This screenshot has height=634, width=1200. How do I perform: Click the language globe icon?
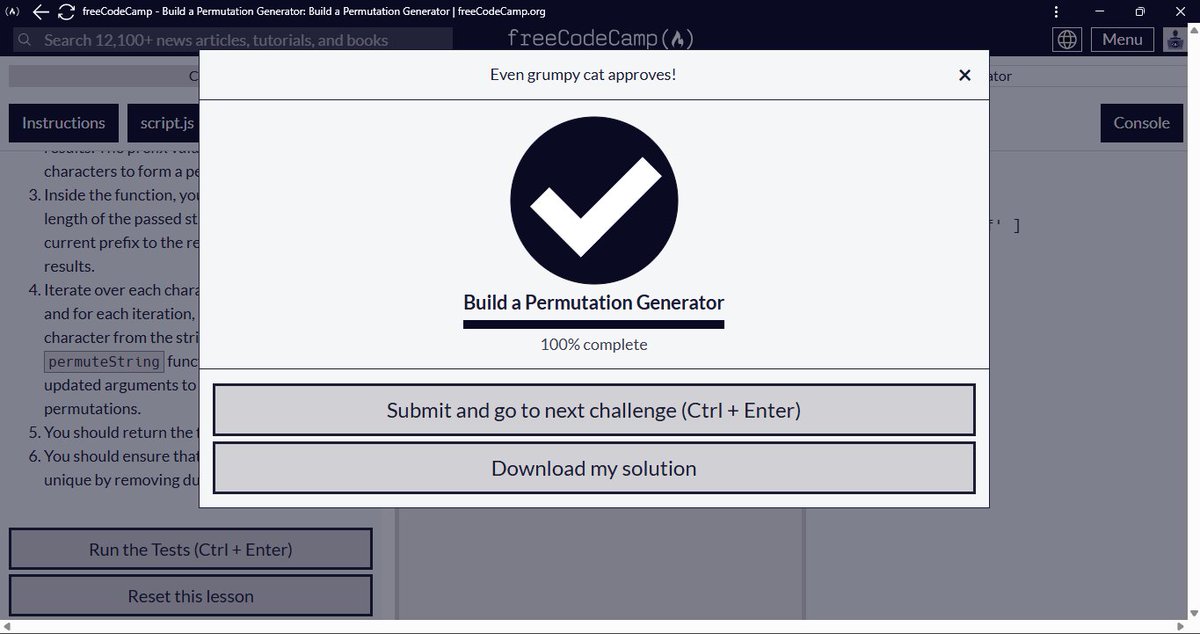[1068, 39]
